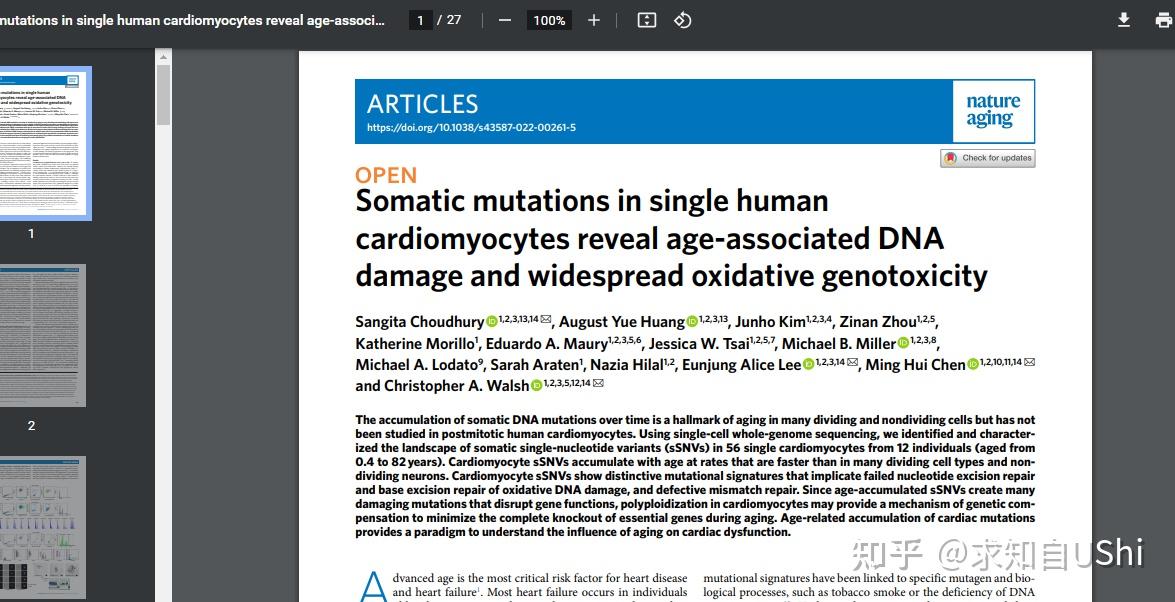Open Michael B. Miller's ORCID icon
Screen dimensions: 1175x602
pyautogui.click(x=903, y=343)
